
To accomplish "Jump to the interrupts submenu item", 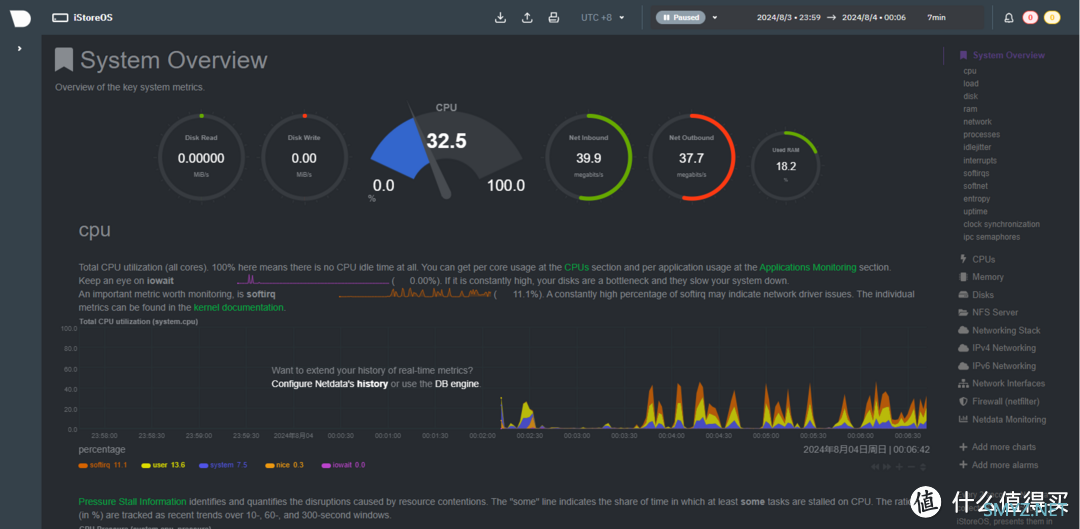I will click(979, 160).
